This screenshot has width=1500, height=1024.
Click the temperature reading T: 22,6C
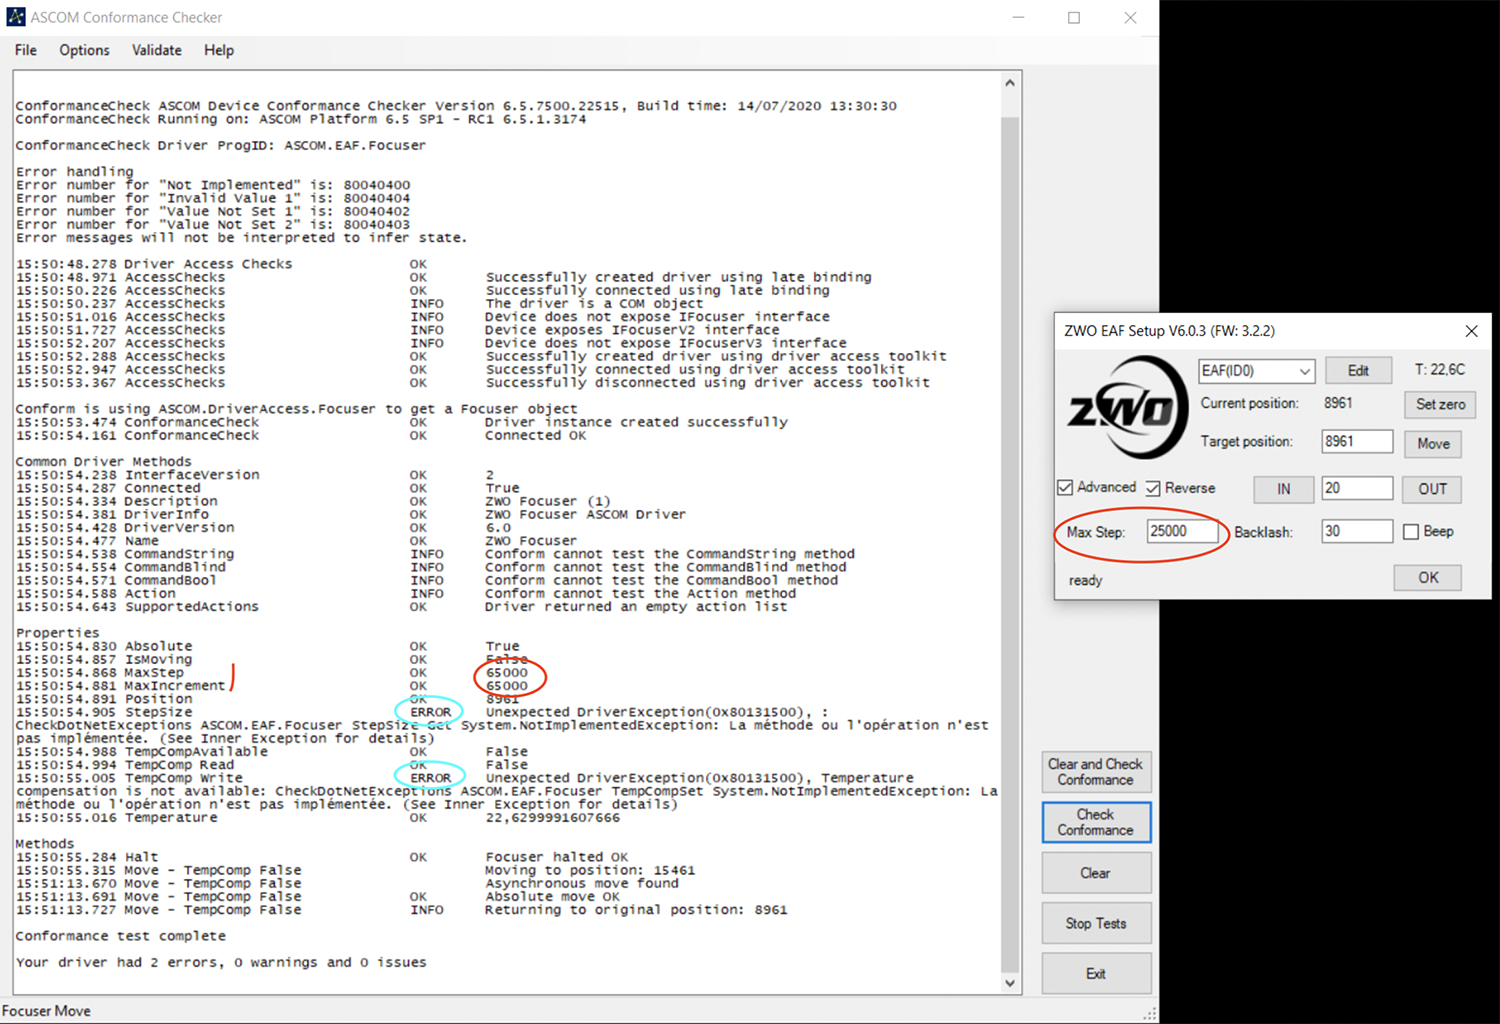(1440, 370)
